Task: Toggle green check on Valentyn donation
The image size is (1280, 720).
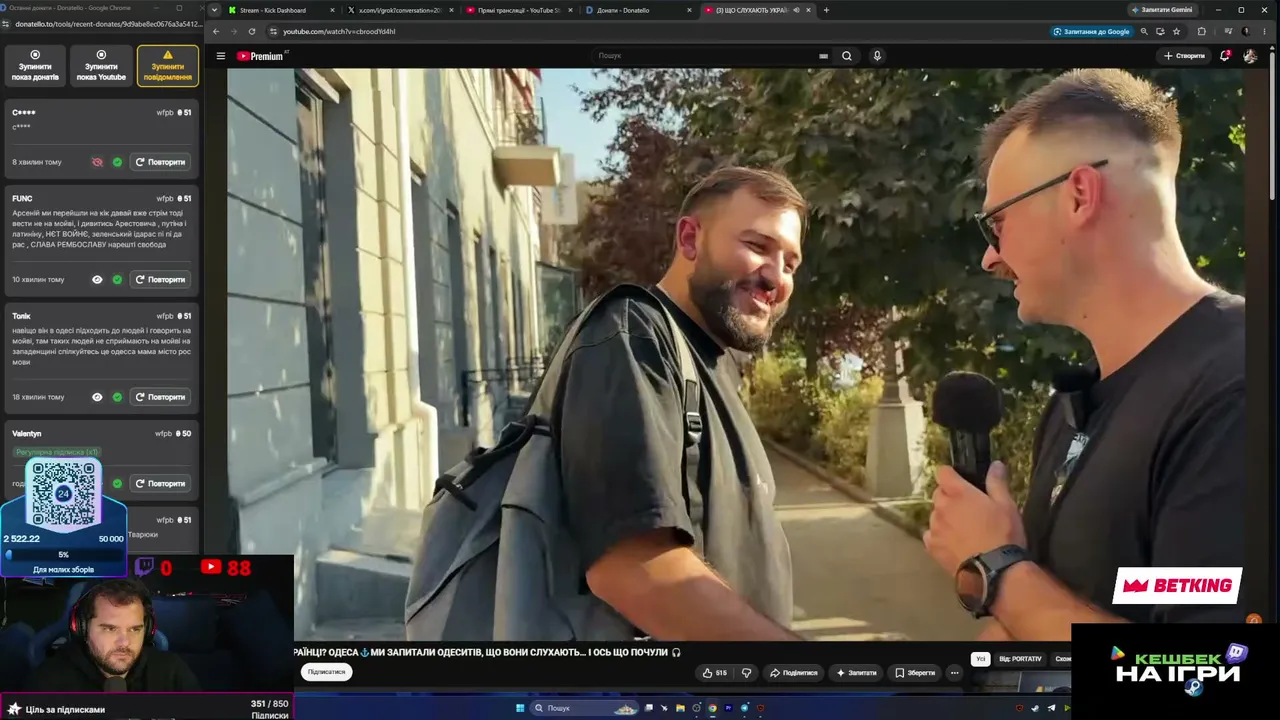Action: 117,483
